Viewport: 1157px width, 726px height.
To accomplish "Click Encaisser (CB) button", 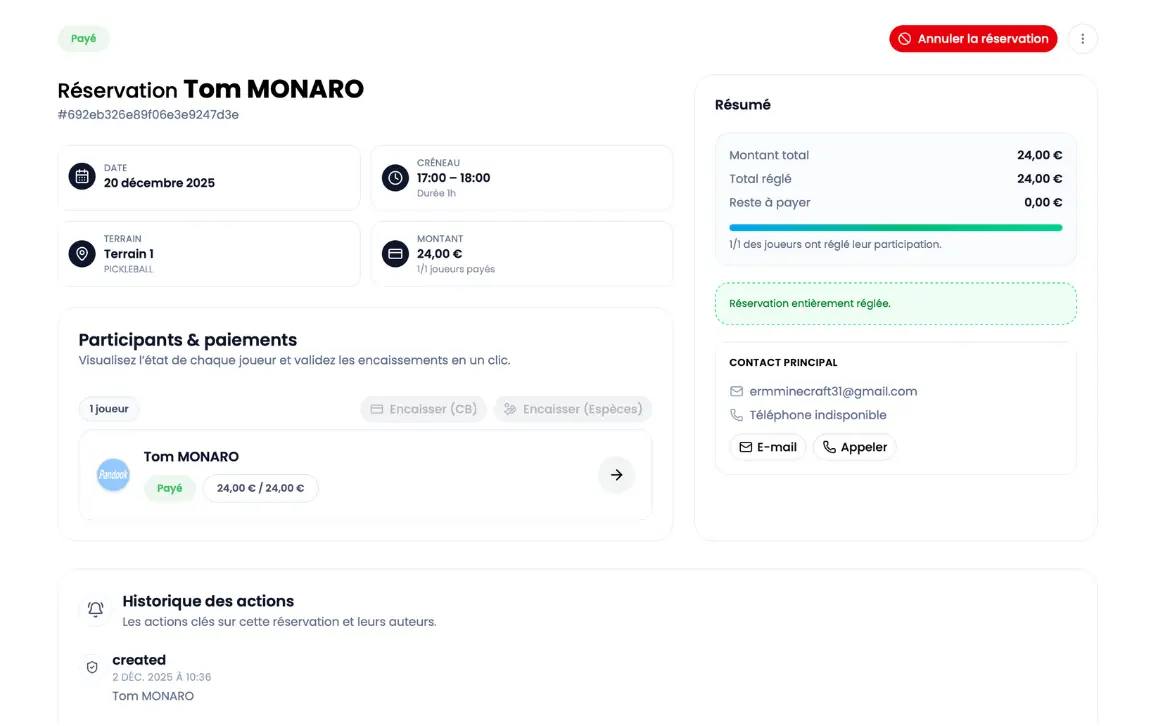I will tap(423, 409).
